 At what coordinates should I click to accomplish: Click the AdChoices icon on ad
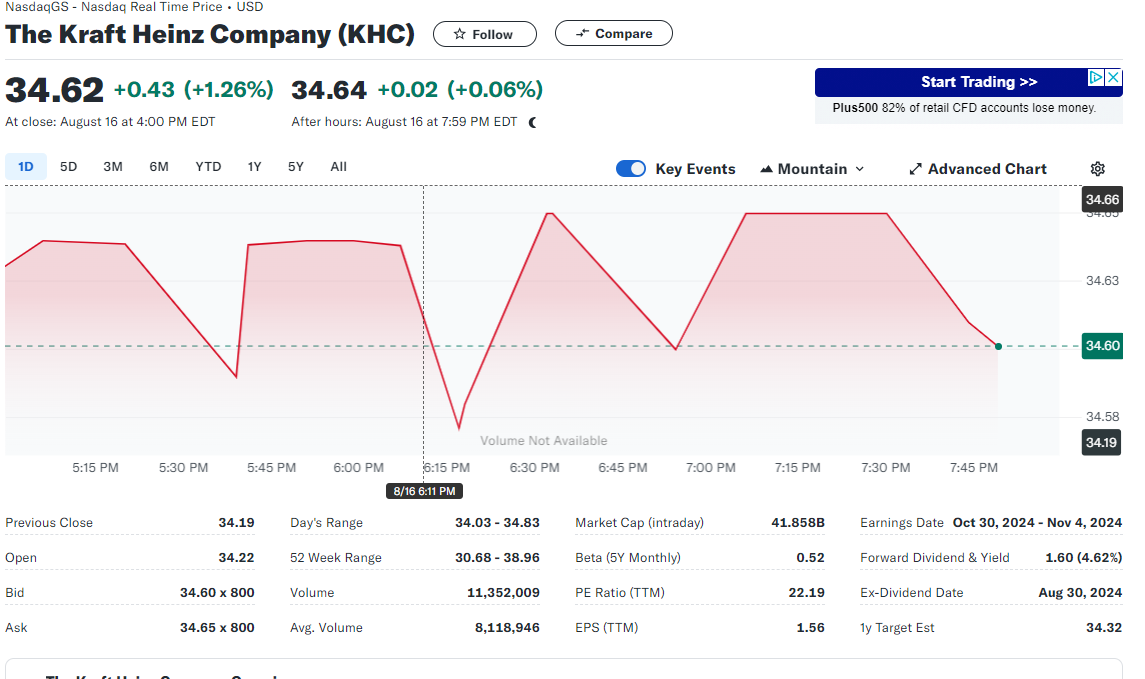tap(1096, 77)
